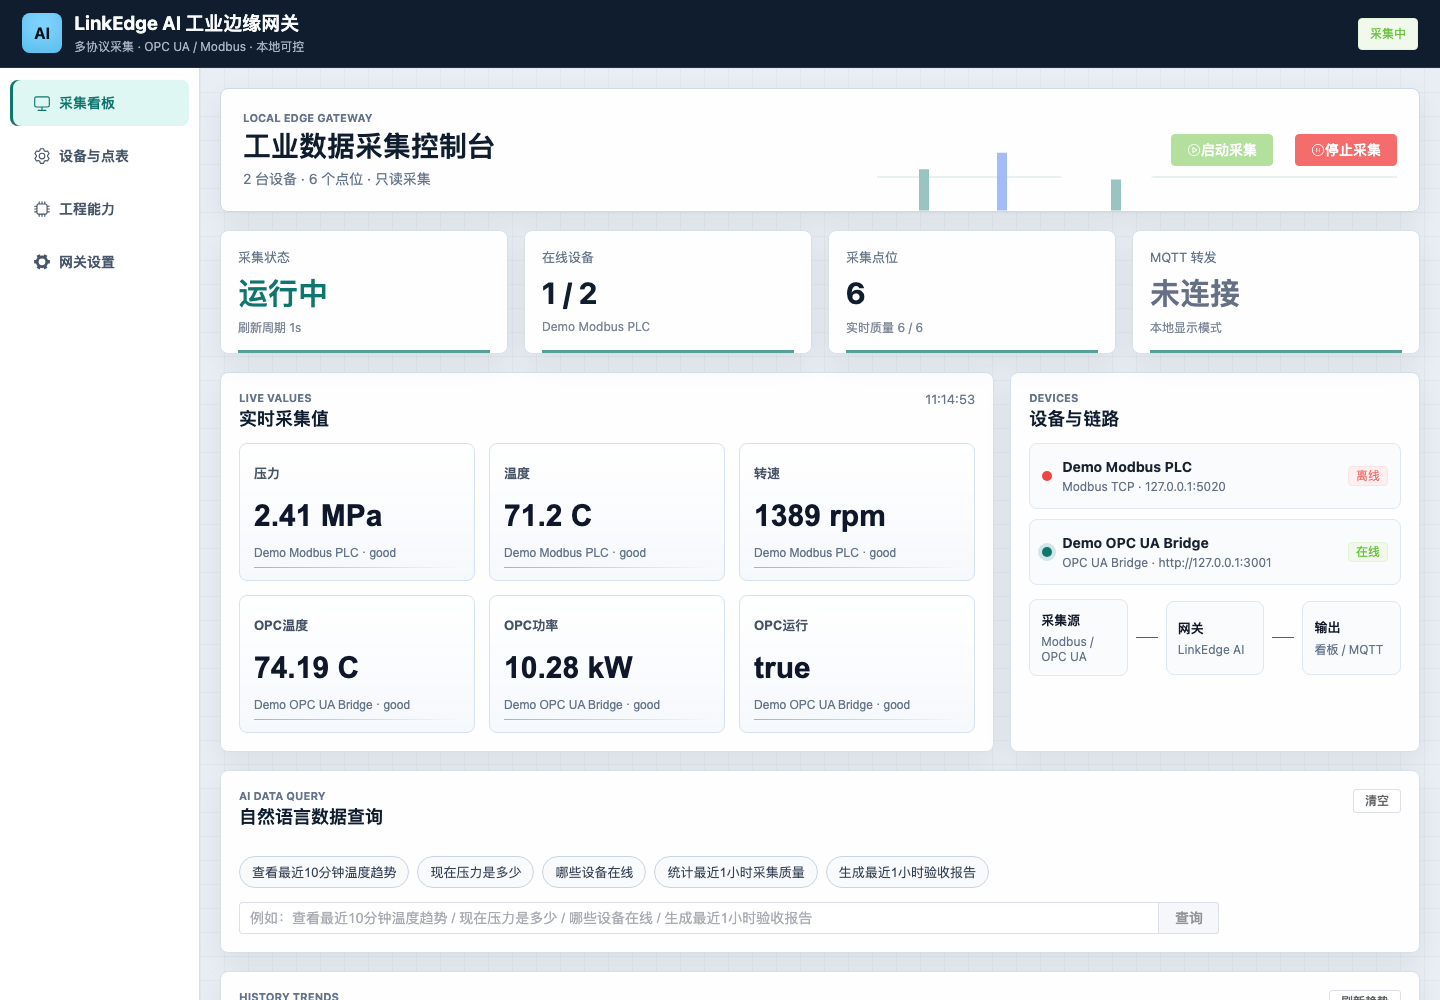This screenshot has height=1000, width=1440.
Task: Click the MQTT 转发 未连接 stat card
Action: click(x=1276, y=292)
